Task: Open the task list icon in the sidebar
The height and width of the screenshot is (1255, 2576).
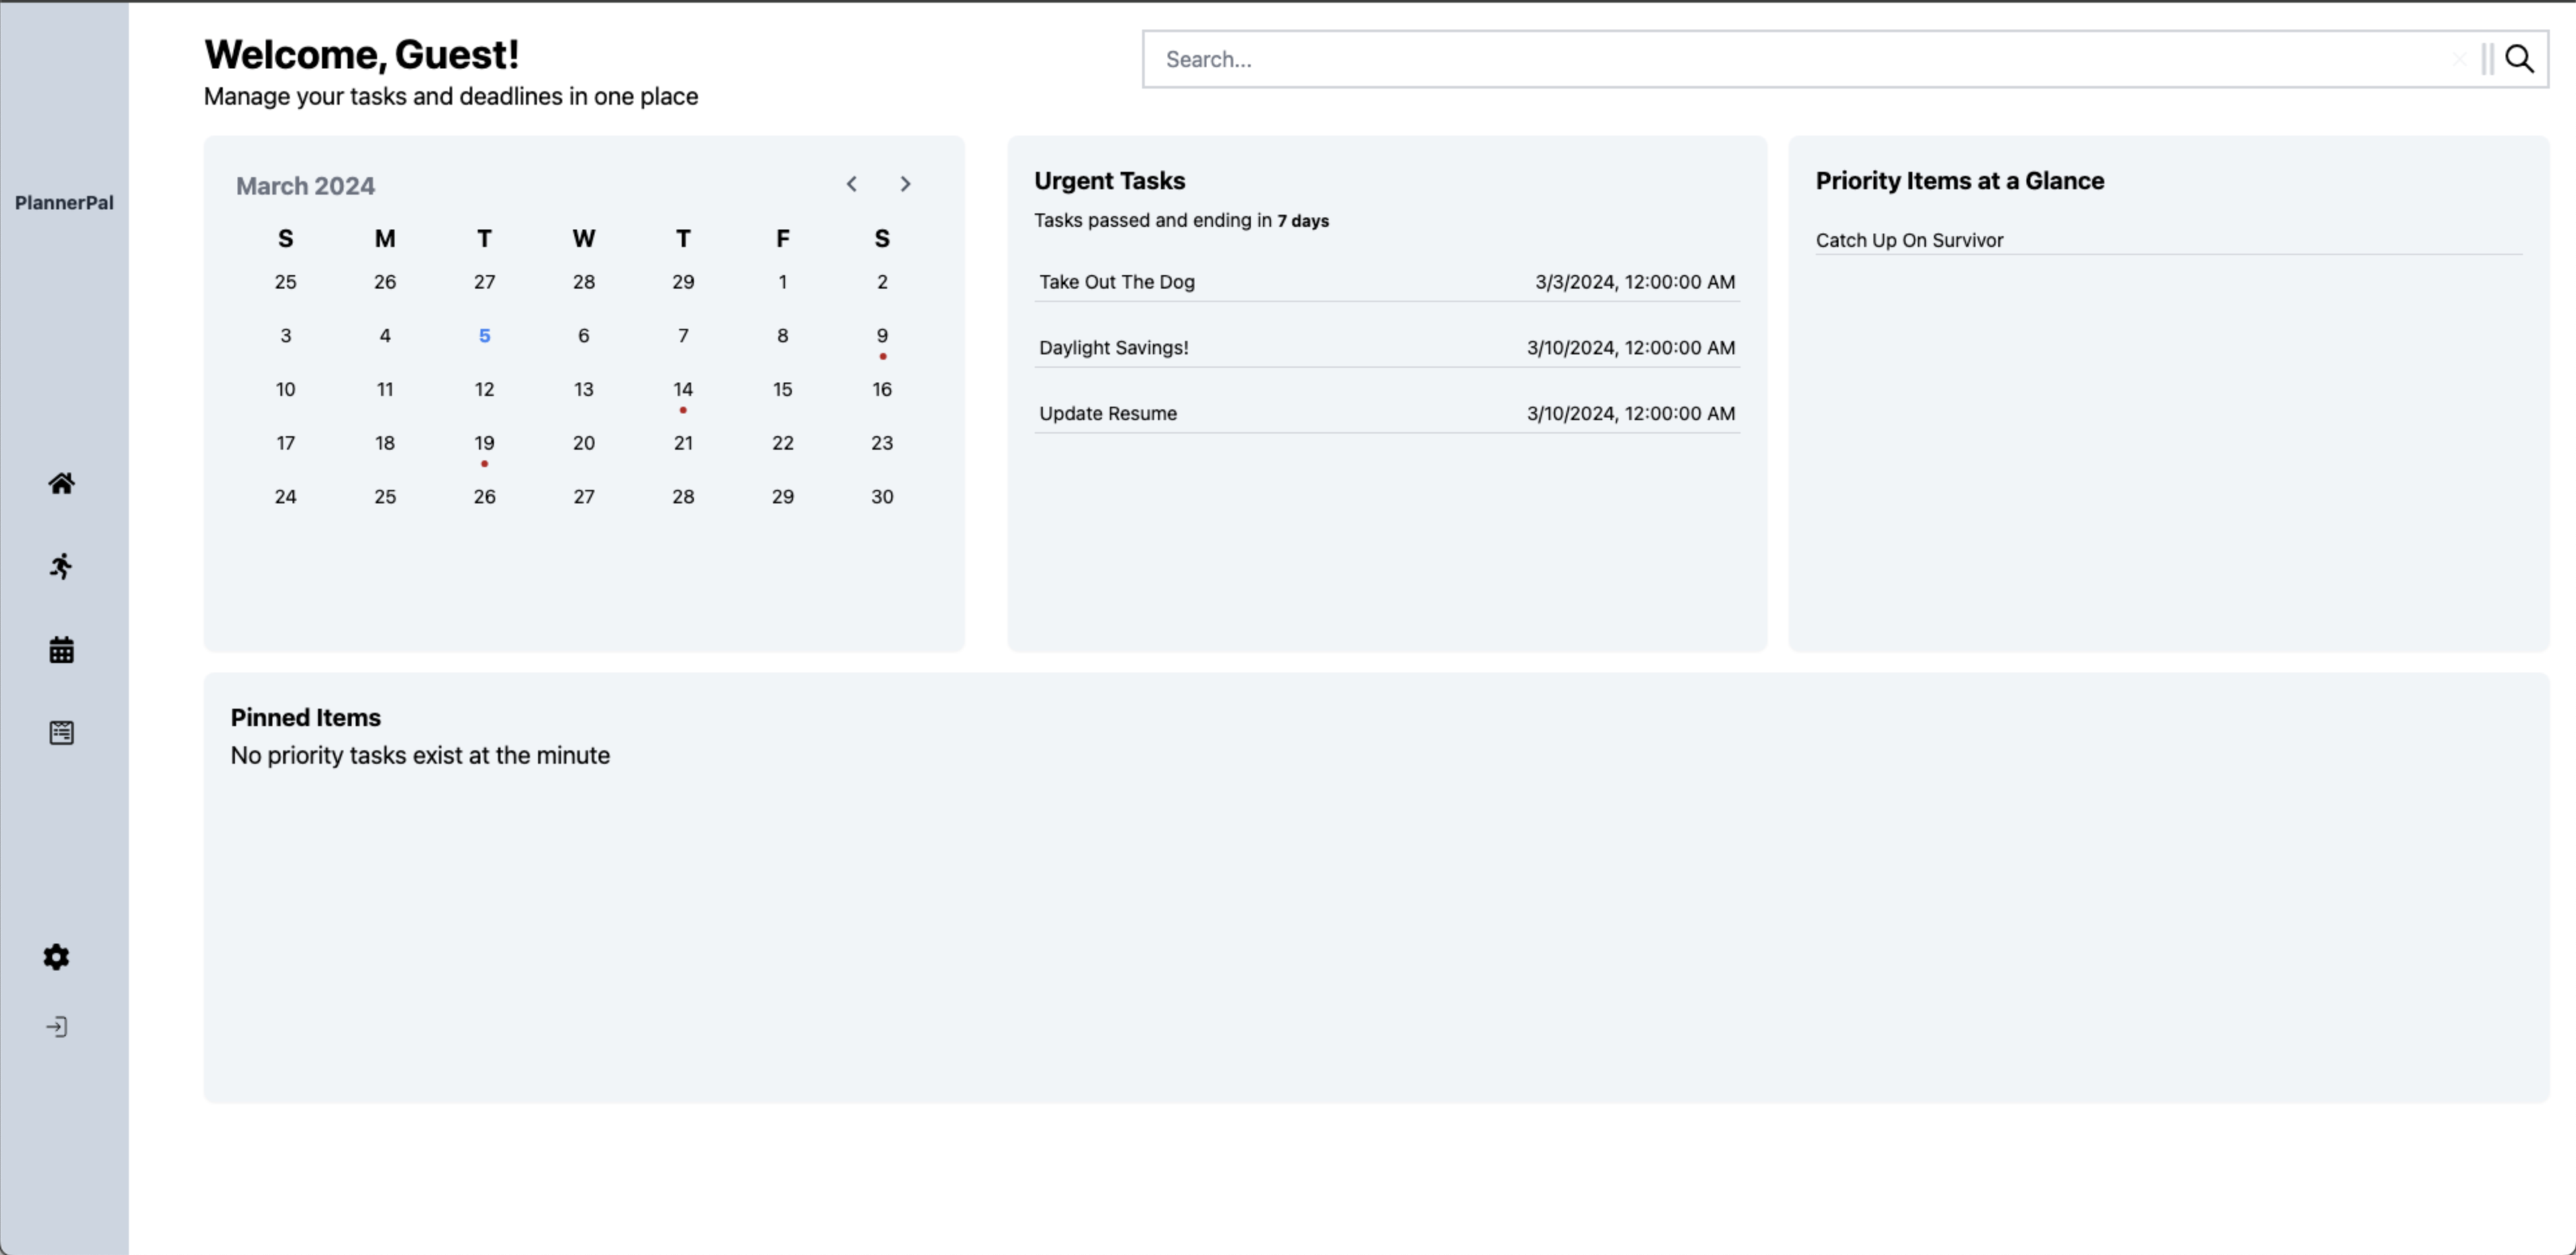Action: pos(61,733)
